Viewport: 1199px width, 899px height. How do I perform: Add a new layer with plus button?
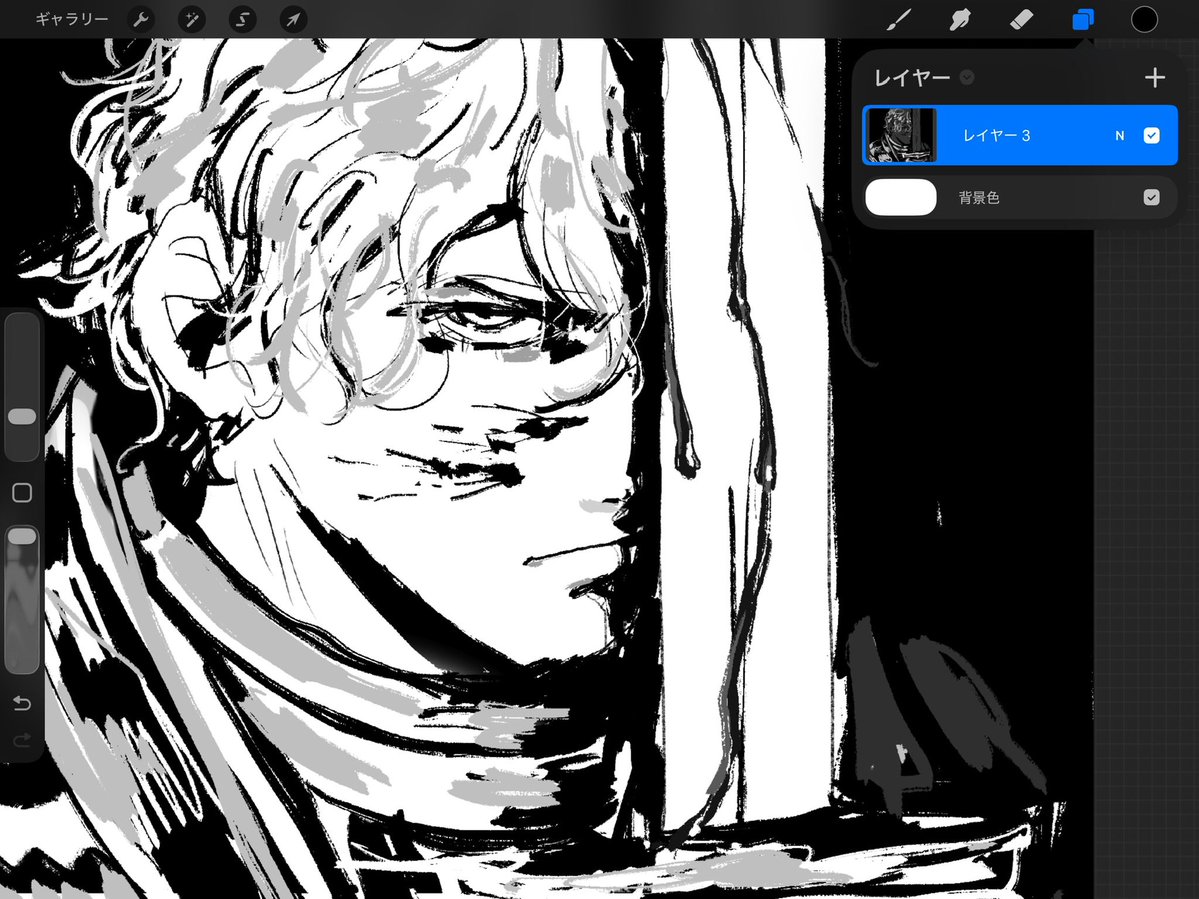click(1155, 77)
